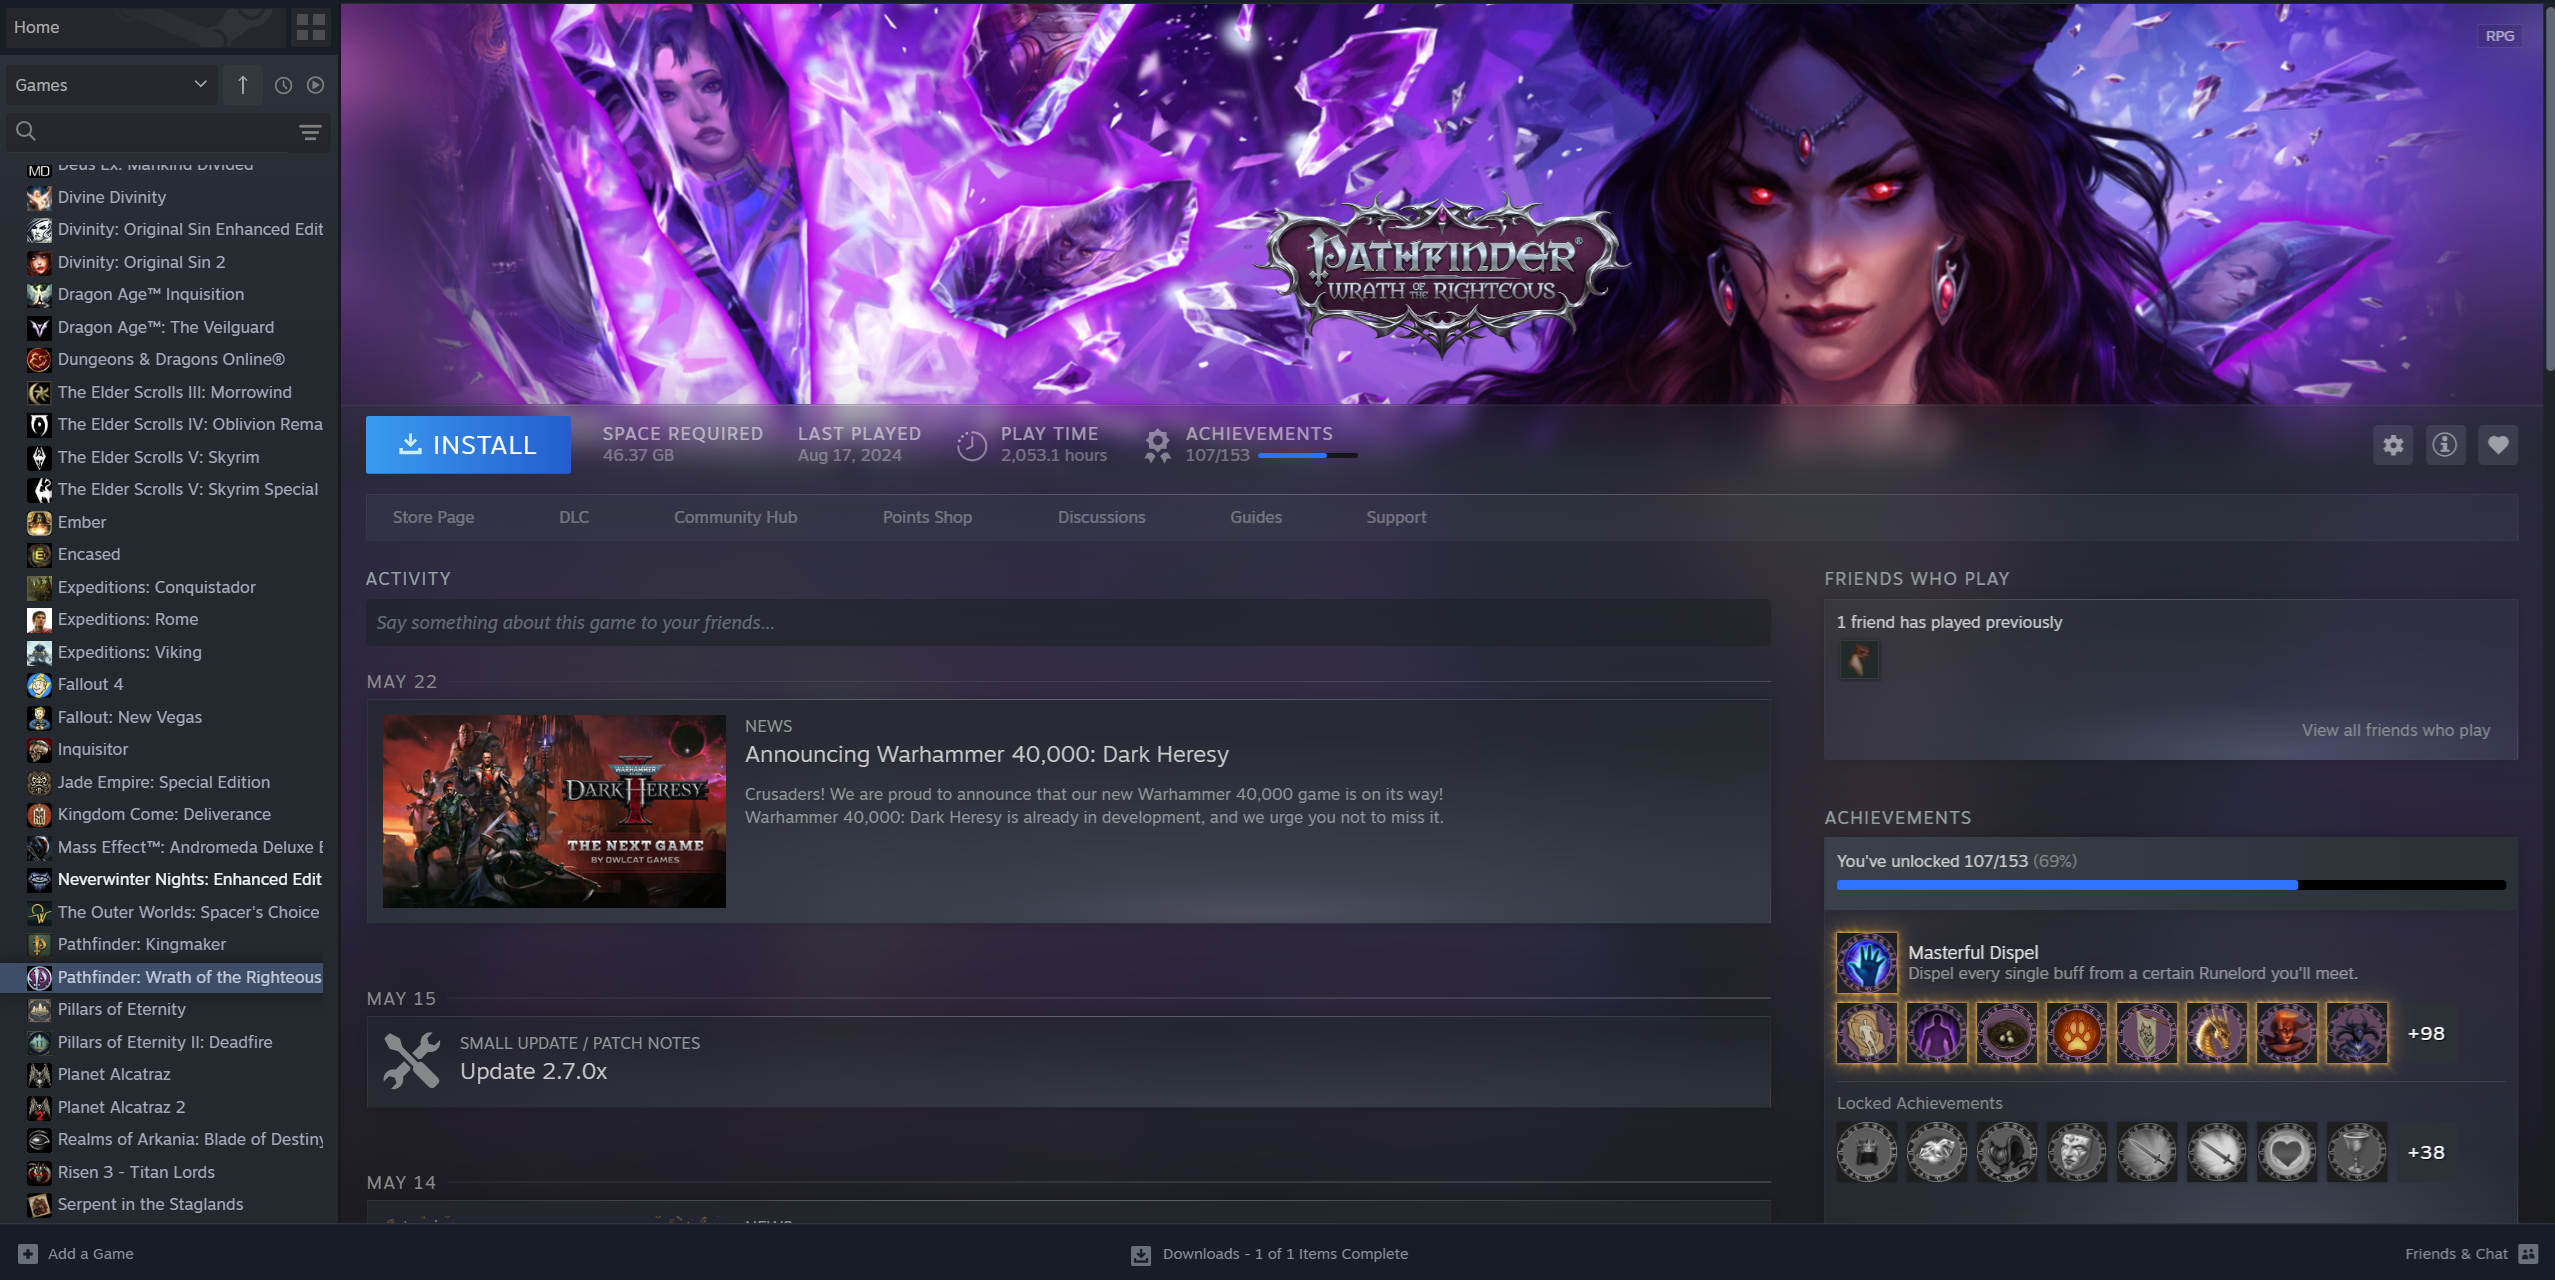Open Friends & Chat icon
The height and width of the screenshot is (1280, 2555).
[x=2528, y=1254]
